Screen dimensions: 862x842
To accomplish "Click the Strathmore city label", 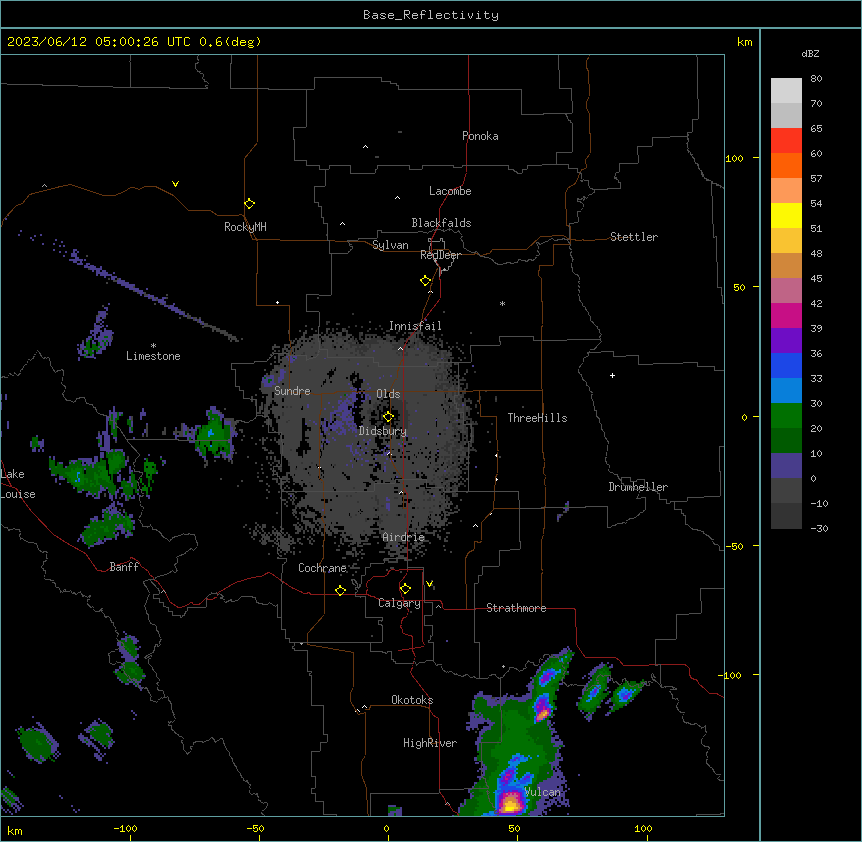I will tap(516, 608).
